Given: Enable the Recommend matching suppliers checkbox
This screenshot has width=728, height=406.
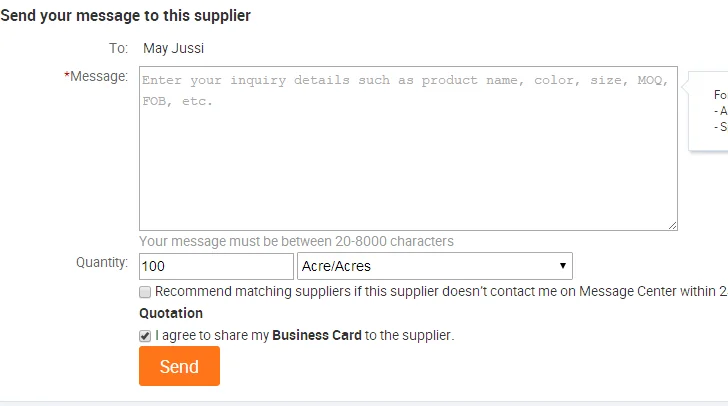Looking at the screenshot, I should click(x=146, y=292).
